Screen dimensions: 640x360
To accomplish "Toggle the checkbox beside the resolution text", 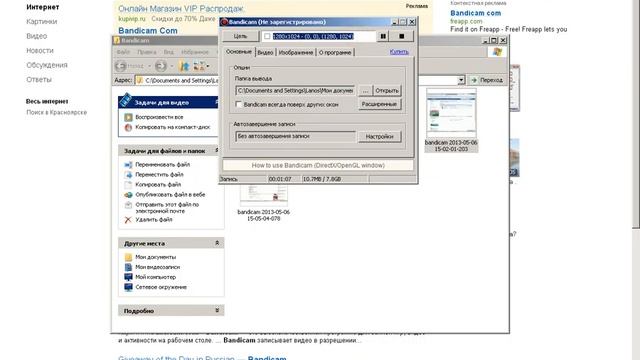I will [x=267, y=36].
